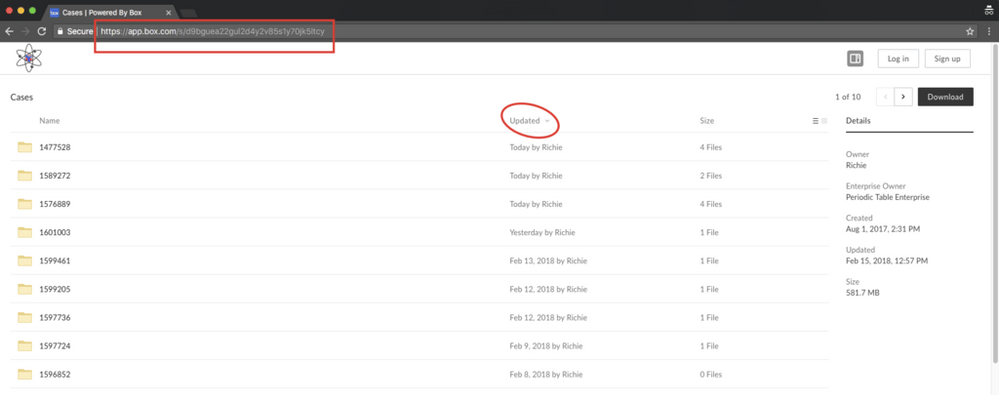Open folder name 1589272

coord(55,176)
